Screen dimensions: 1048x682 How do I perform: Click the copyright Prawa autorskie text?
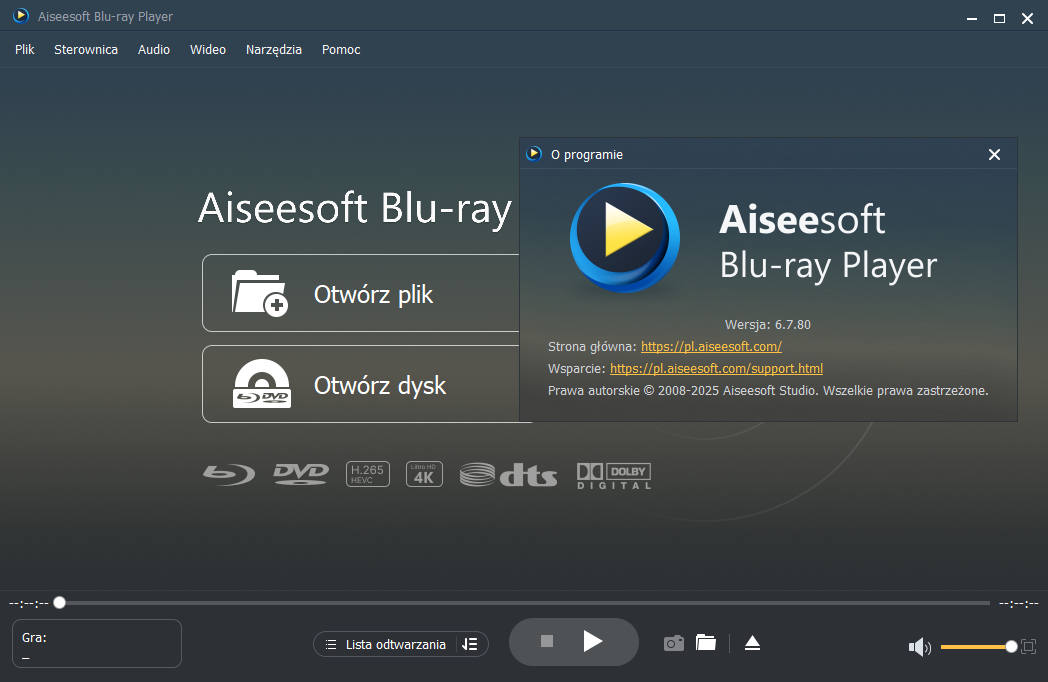click(768, 390)
